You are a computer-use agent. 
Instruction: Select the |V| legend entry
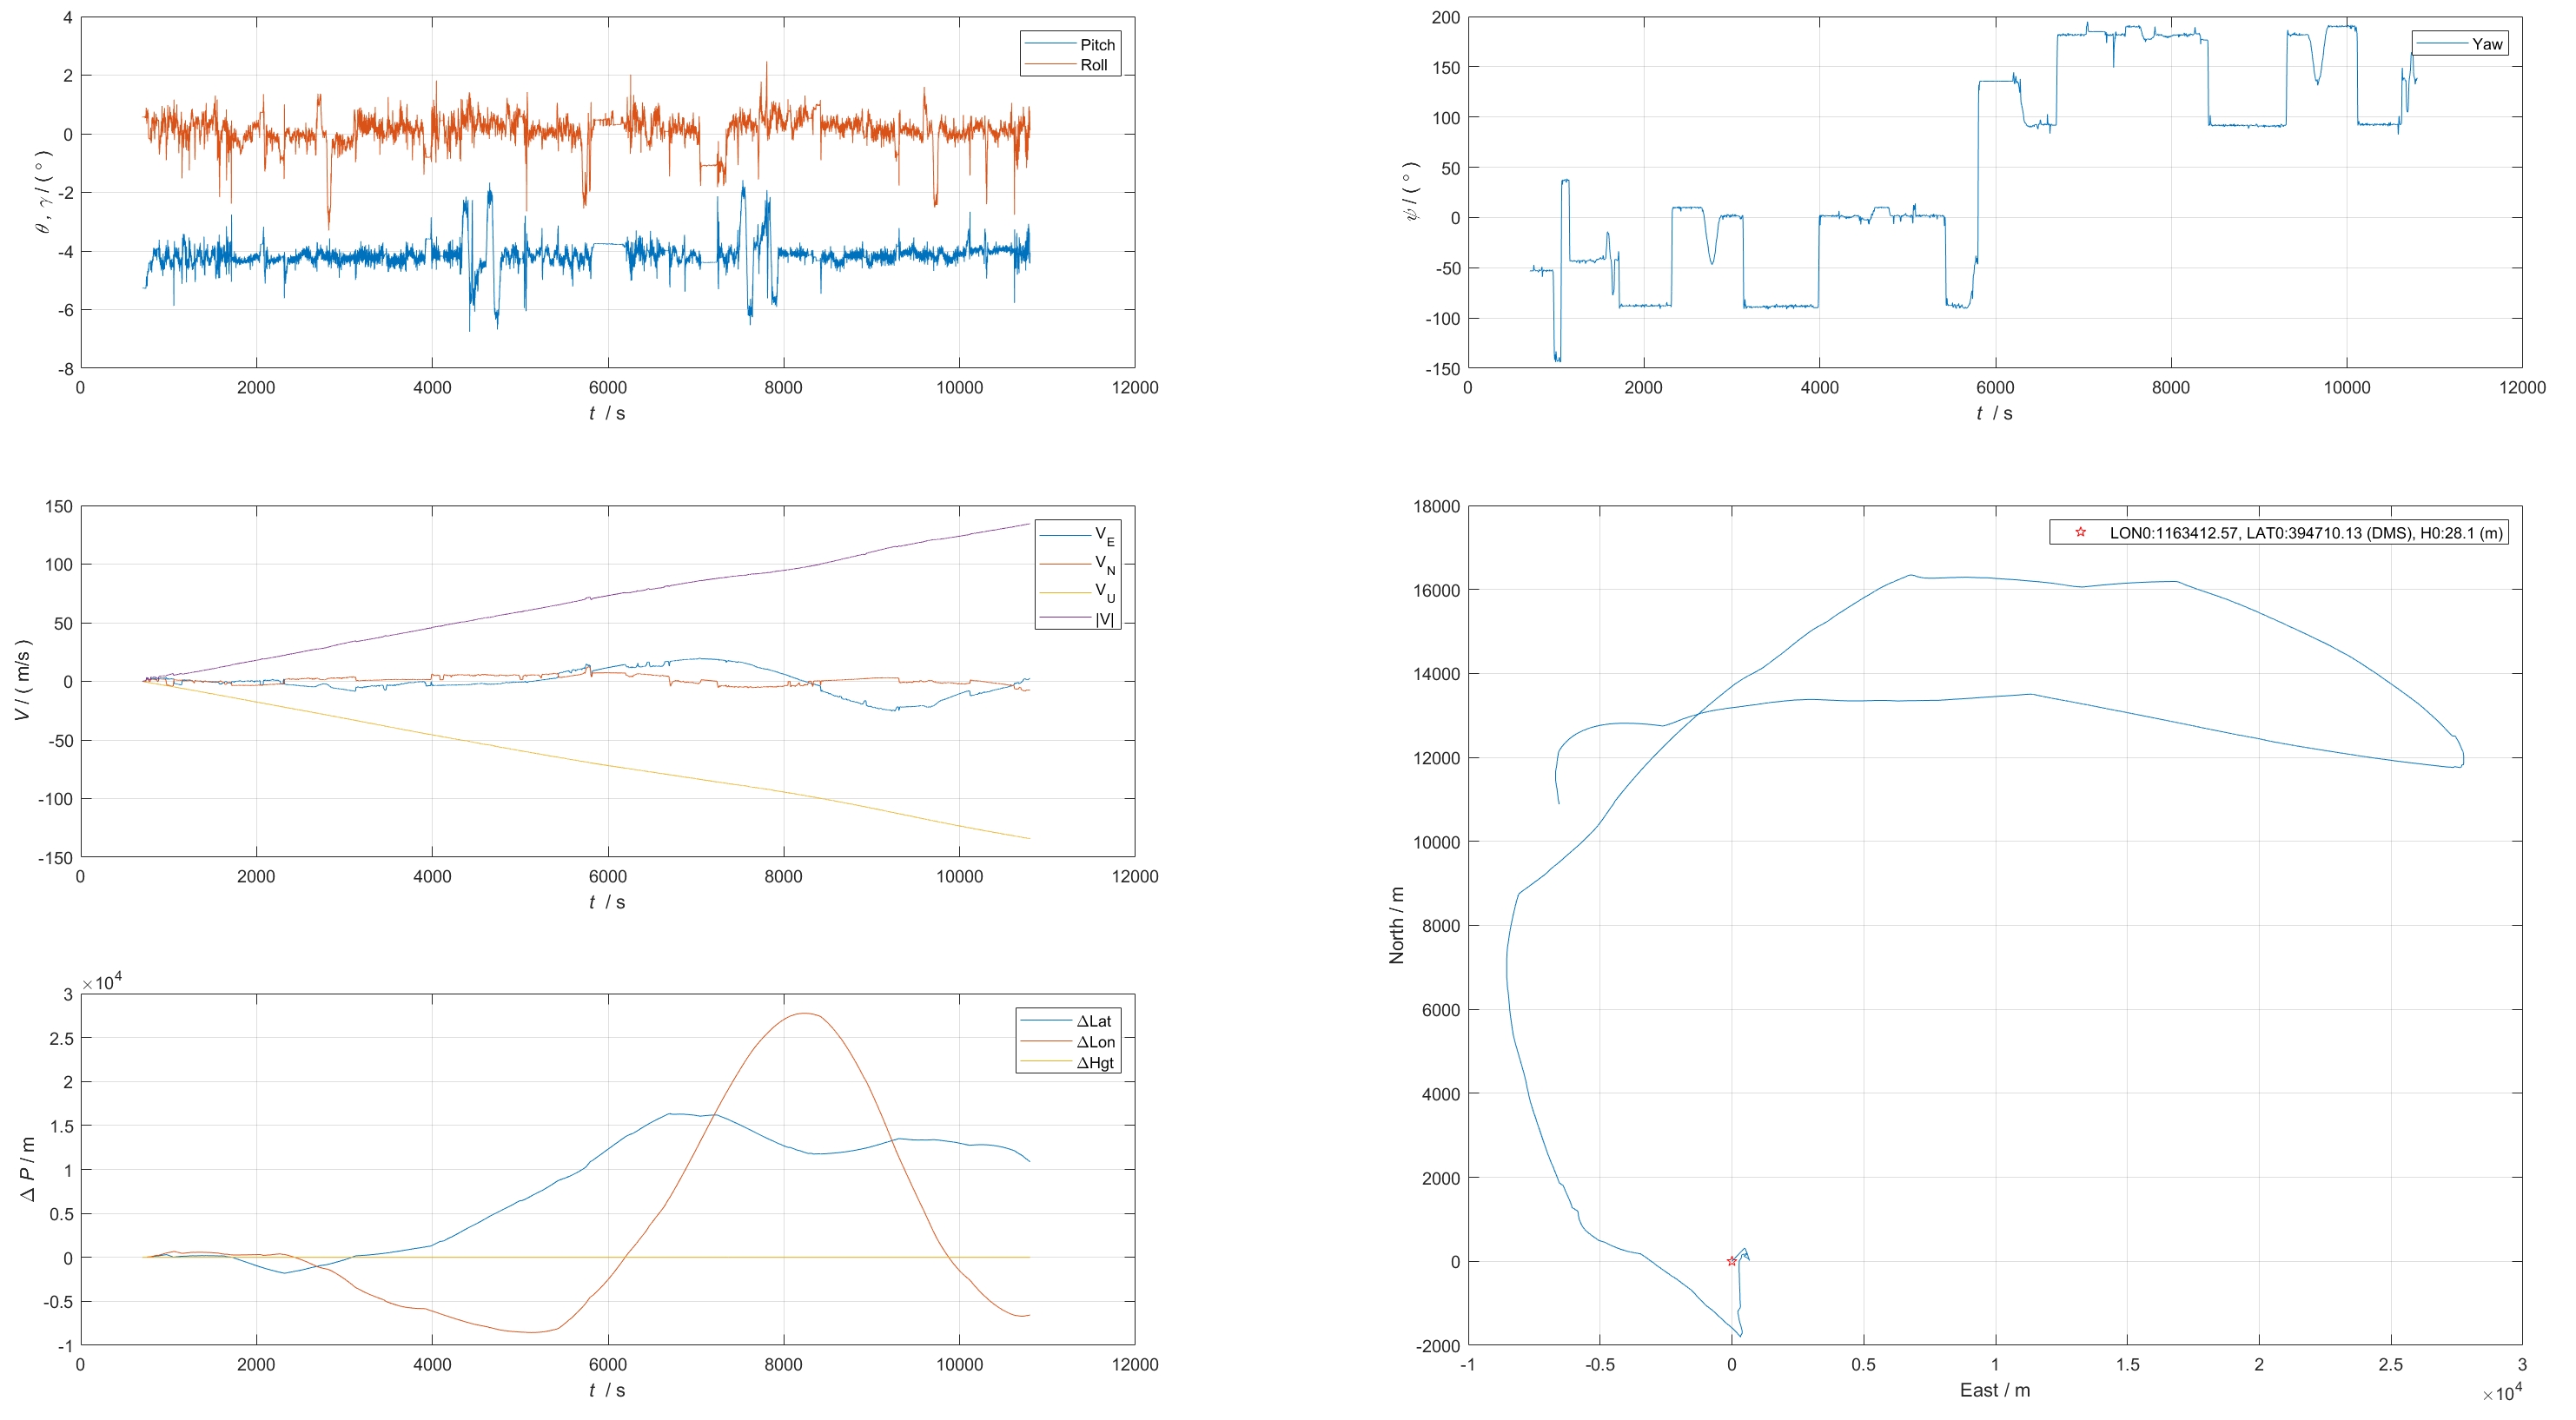pyautogui.click(x=1077, y=619)
